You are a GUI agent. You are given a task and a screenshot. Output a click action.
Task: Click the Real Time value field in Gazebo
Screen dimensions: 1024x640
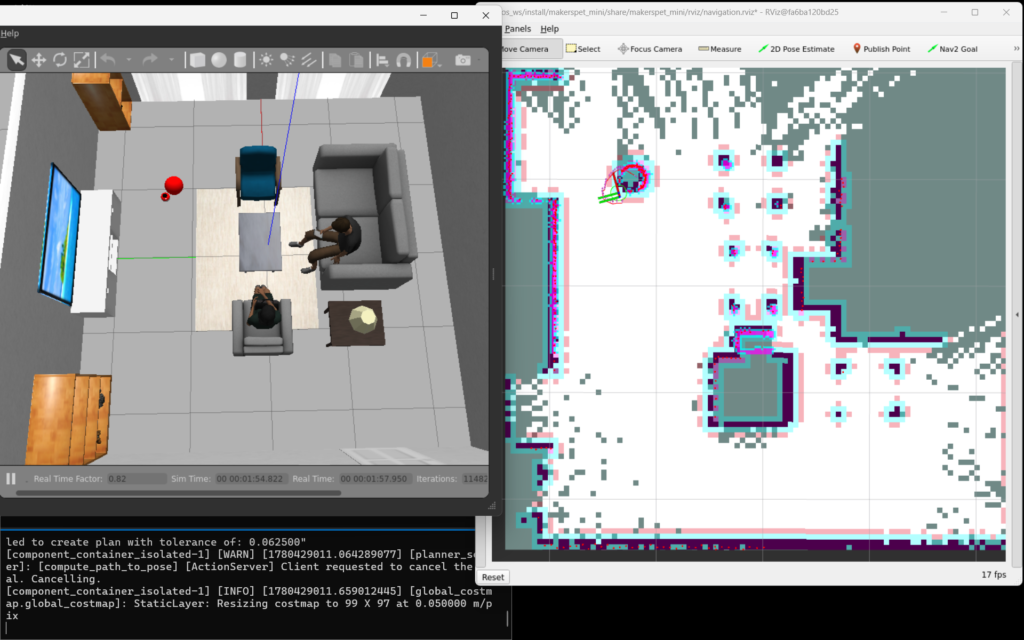(x=375, y=479)
